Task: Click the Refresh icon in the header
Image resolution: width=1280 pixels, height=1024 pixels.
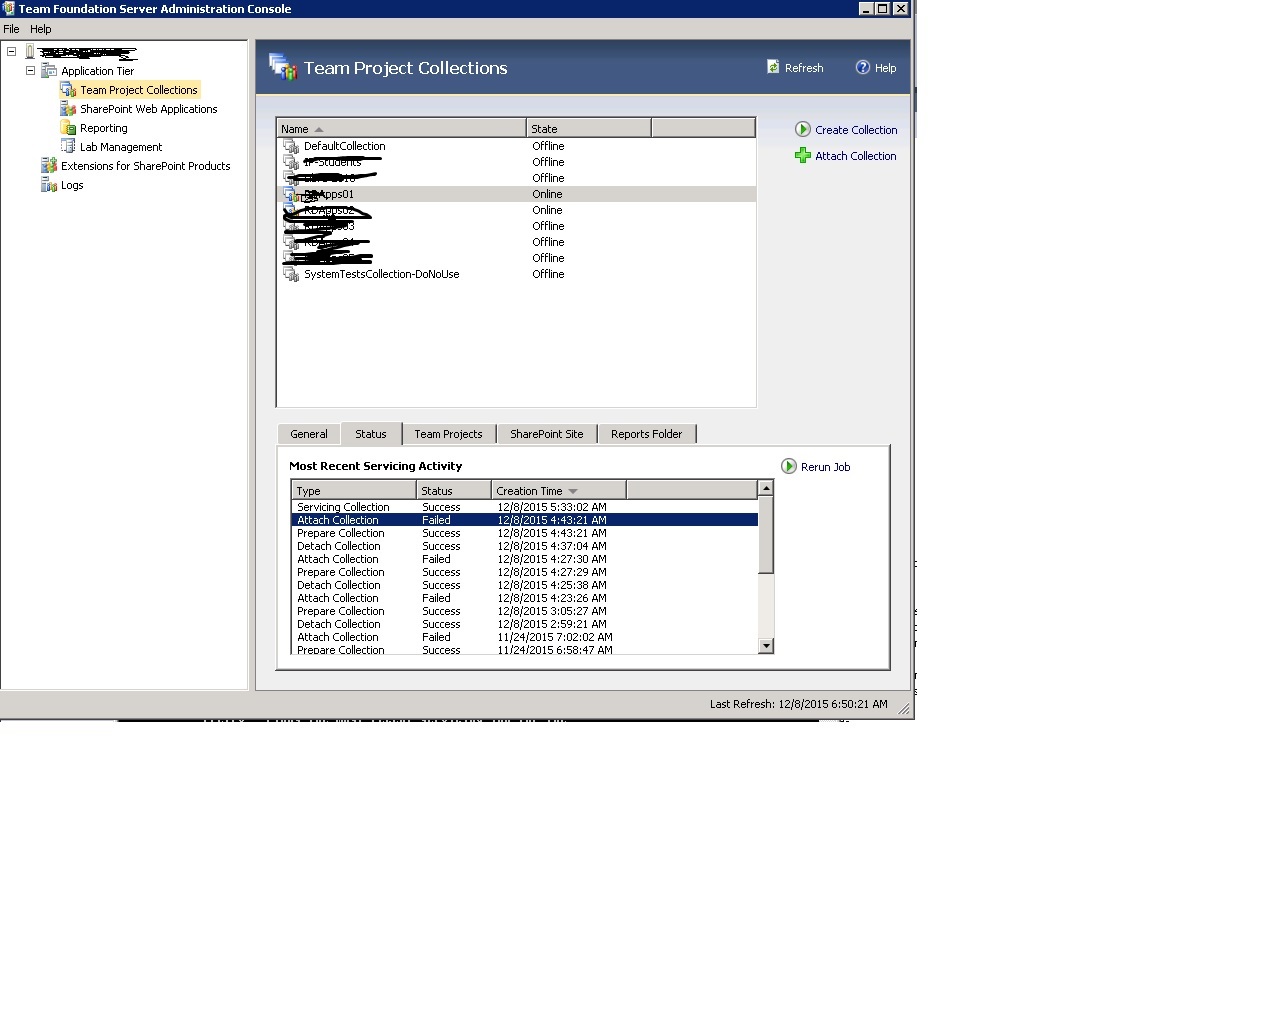Action: (x=773, y=67)
